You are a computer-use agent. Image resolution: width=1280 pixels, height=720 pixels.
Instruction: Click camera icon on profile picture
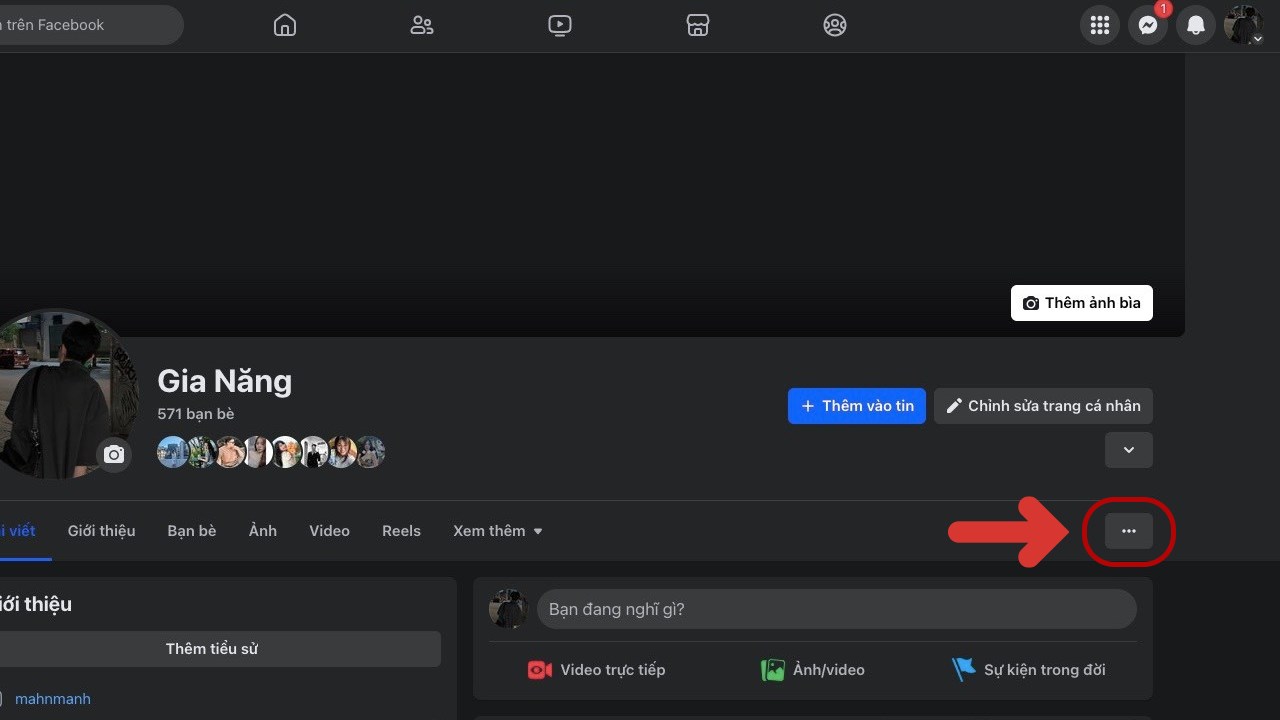115,455
